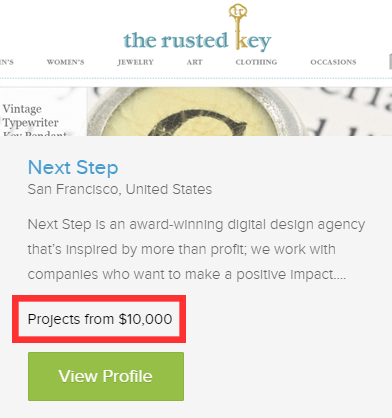Screen dimensions: 392x418
Task: Click the Vintage Typewriter Key Pendant caption
Action: [x=35, y=122]
